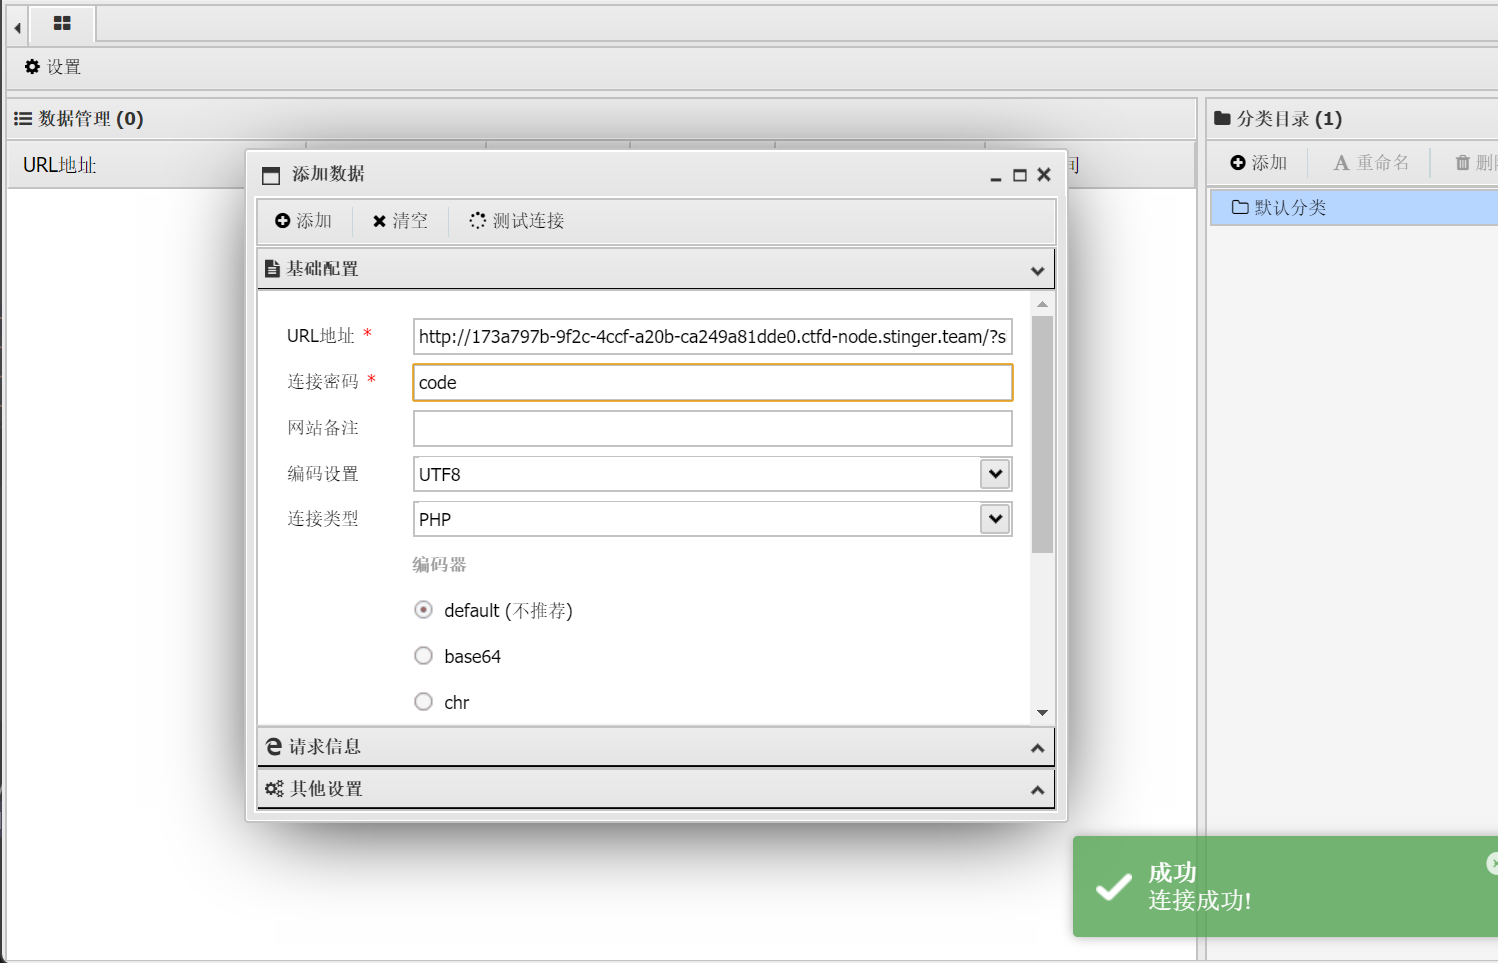The height and width of the screenshot is (963, 1498).
Task: Open the 设置 gear settings
Action: pyautogui.click(x=52, y=67)
